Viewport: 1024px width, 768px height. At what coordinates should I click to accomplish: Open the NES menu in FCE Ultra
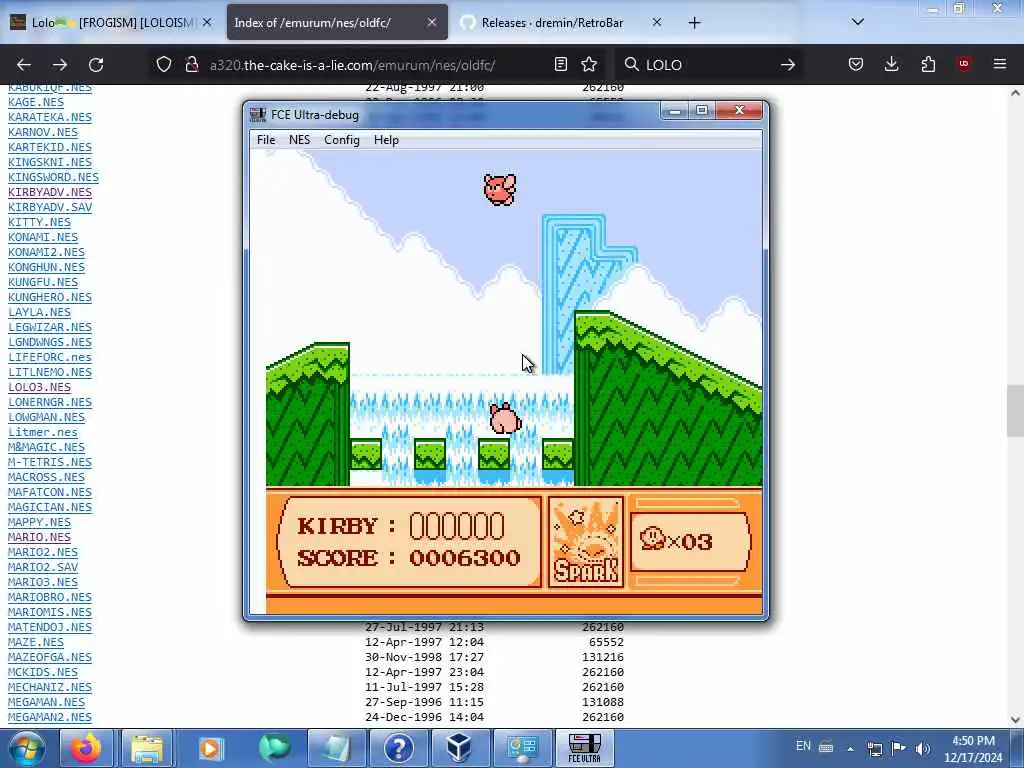[299, 140]
